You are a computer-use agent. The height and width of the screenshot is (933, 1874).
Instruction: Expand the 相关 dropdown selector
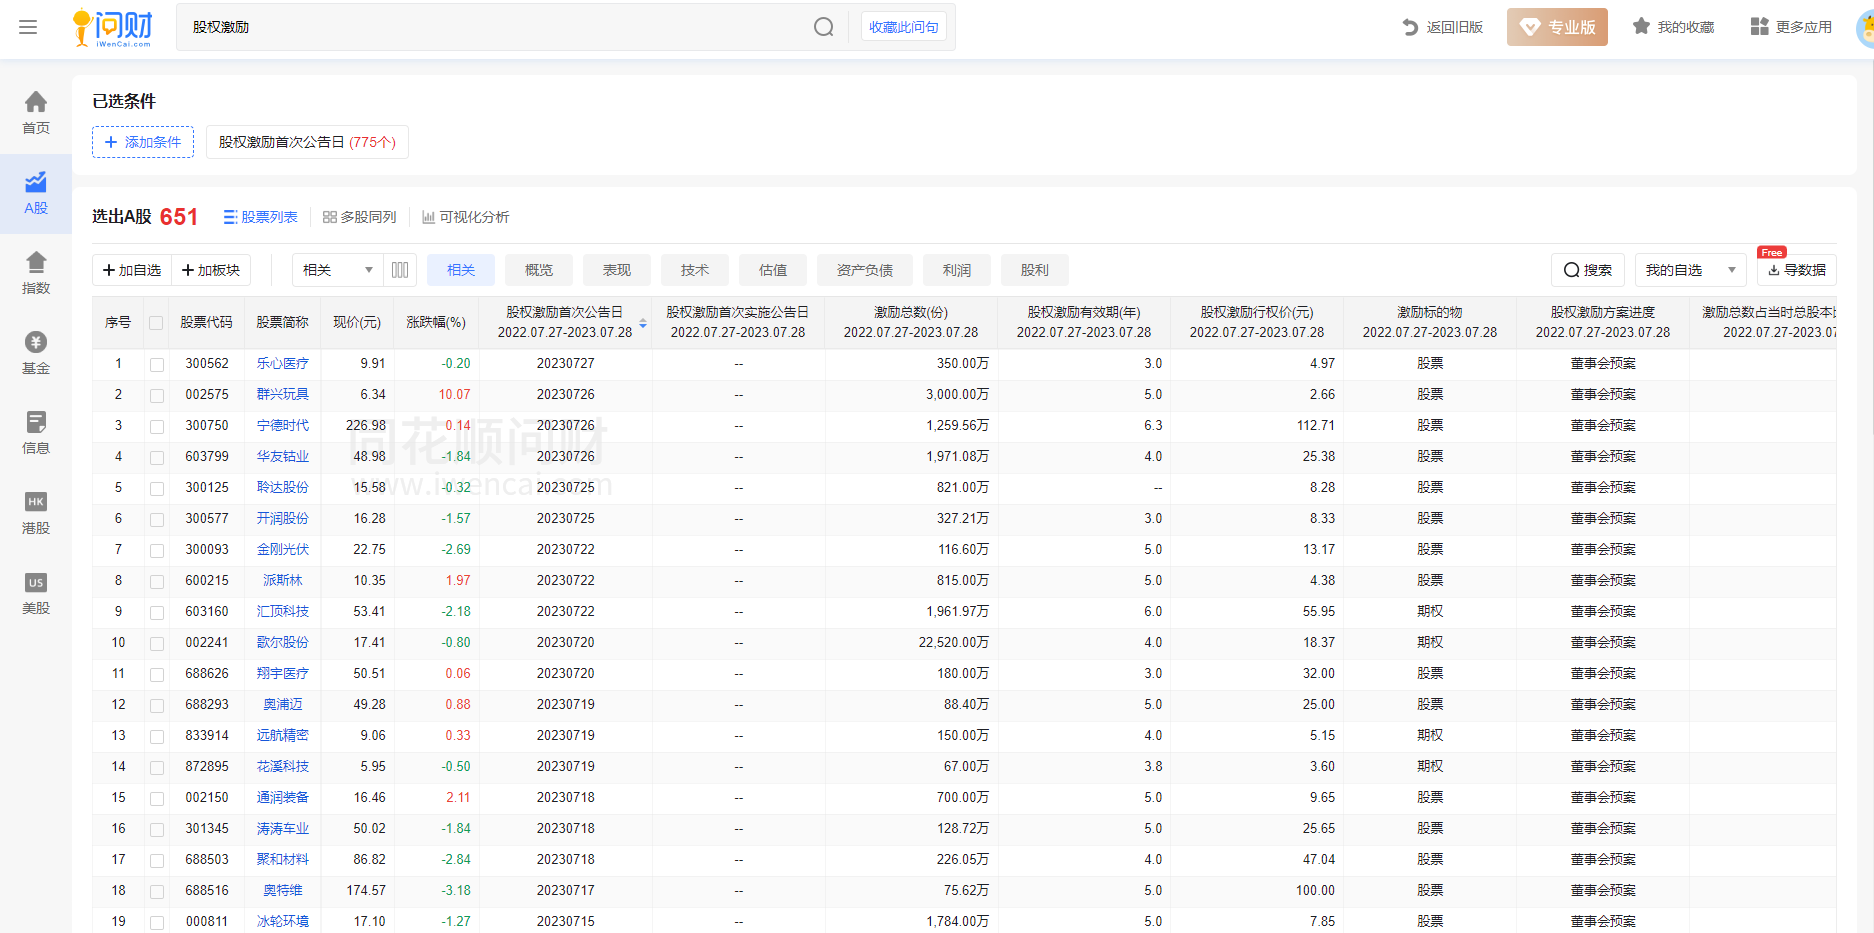click(338, 270)
